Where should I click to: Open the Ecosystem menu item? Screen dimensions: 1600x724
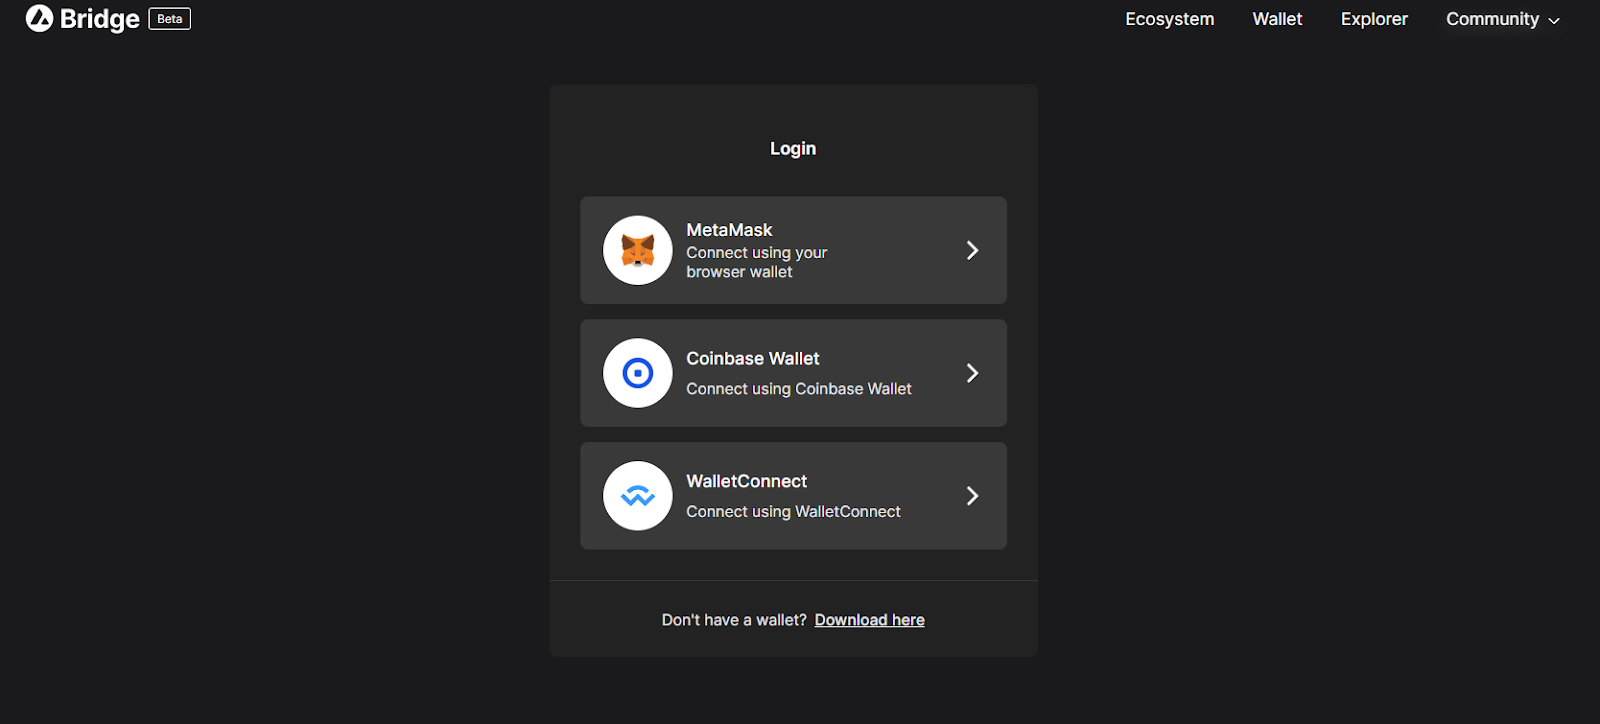pyautogui.click(x=1170, y=19)
